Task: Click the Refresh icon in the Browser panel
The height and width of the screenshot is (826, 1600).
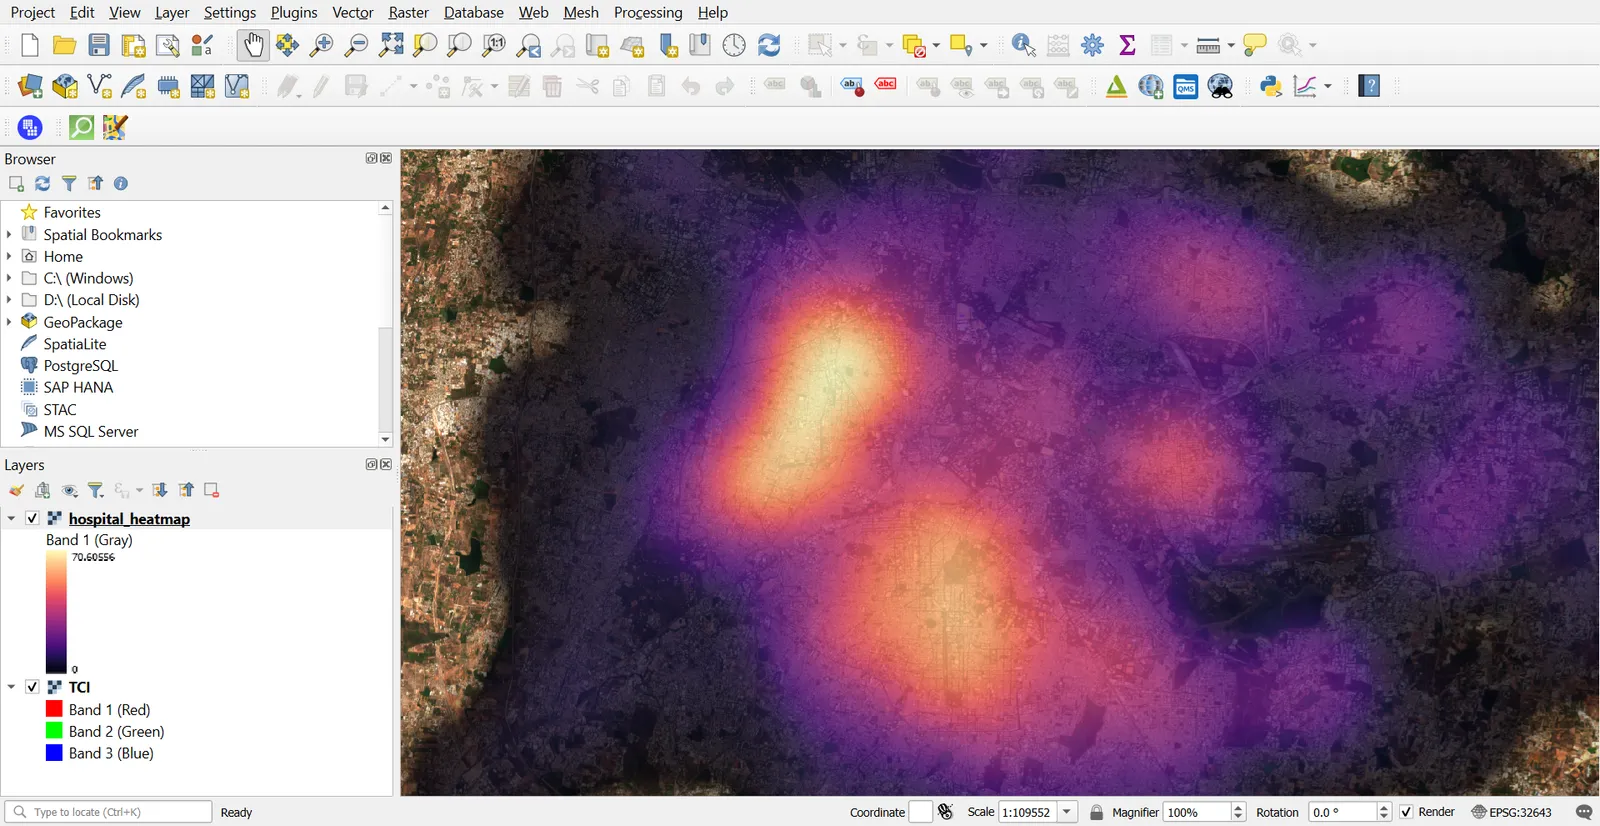Action: tap(42, 183)
